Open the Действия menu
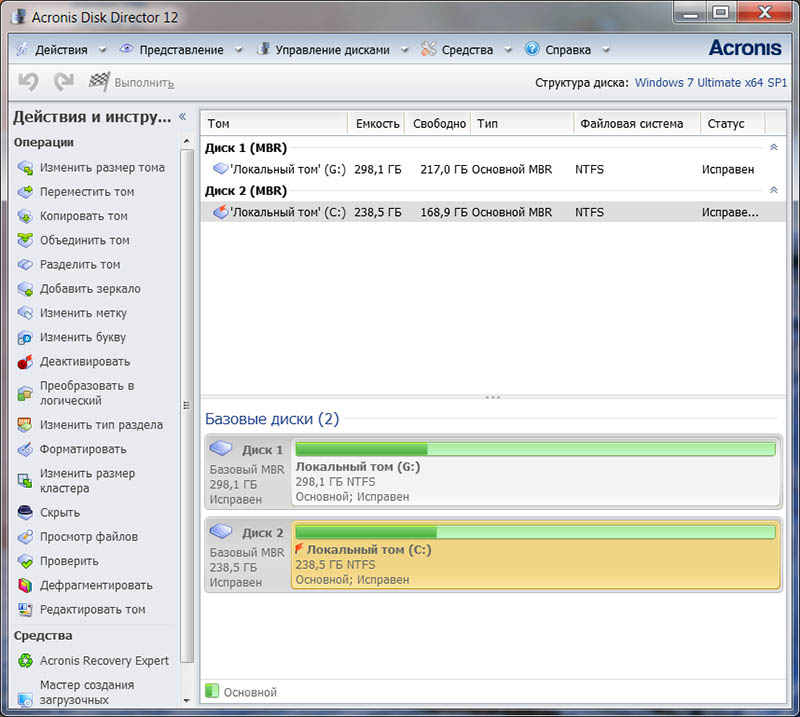Screen dimensions: 800x717 [x=61, y=50]
